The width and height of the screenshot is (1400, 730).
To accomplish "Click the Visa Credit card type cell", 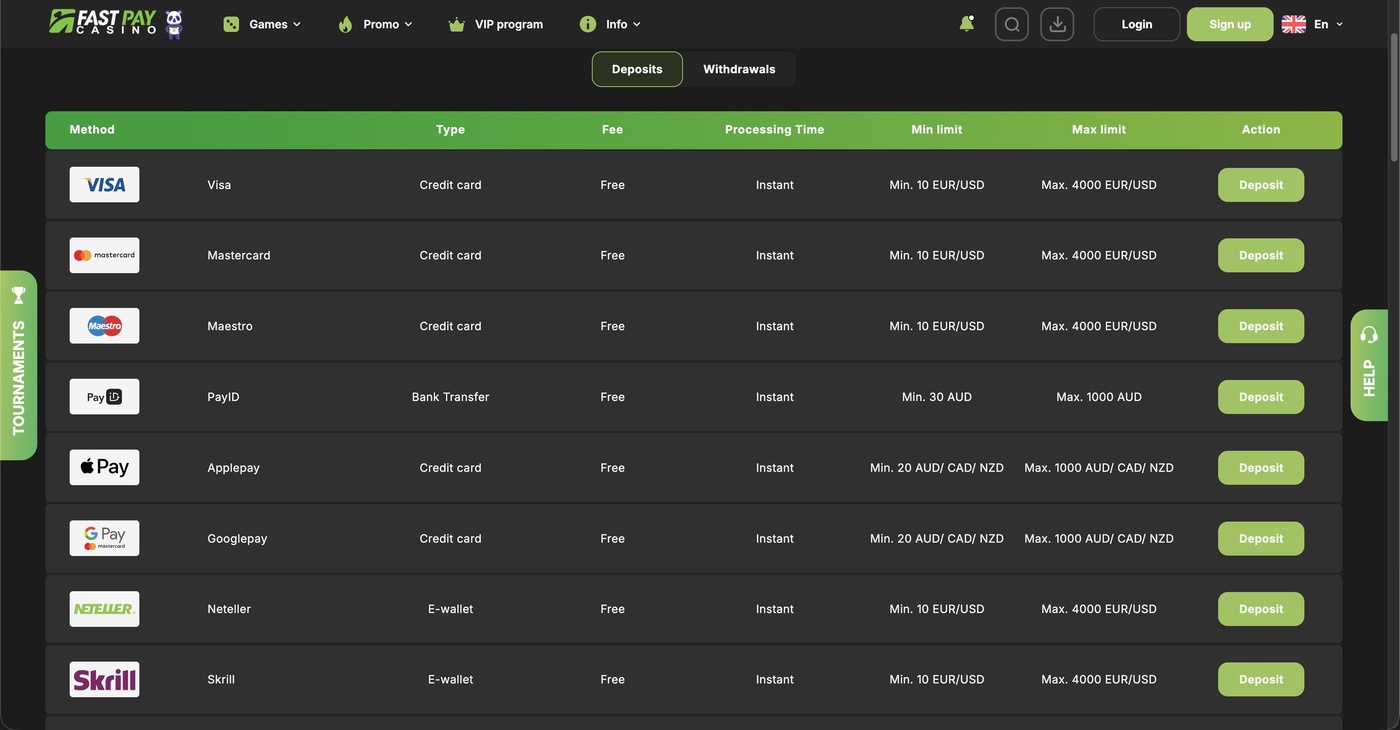I will pos(451,185).
